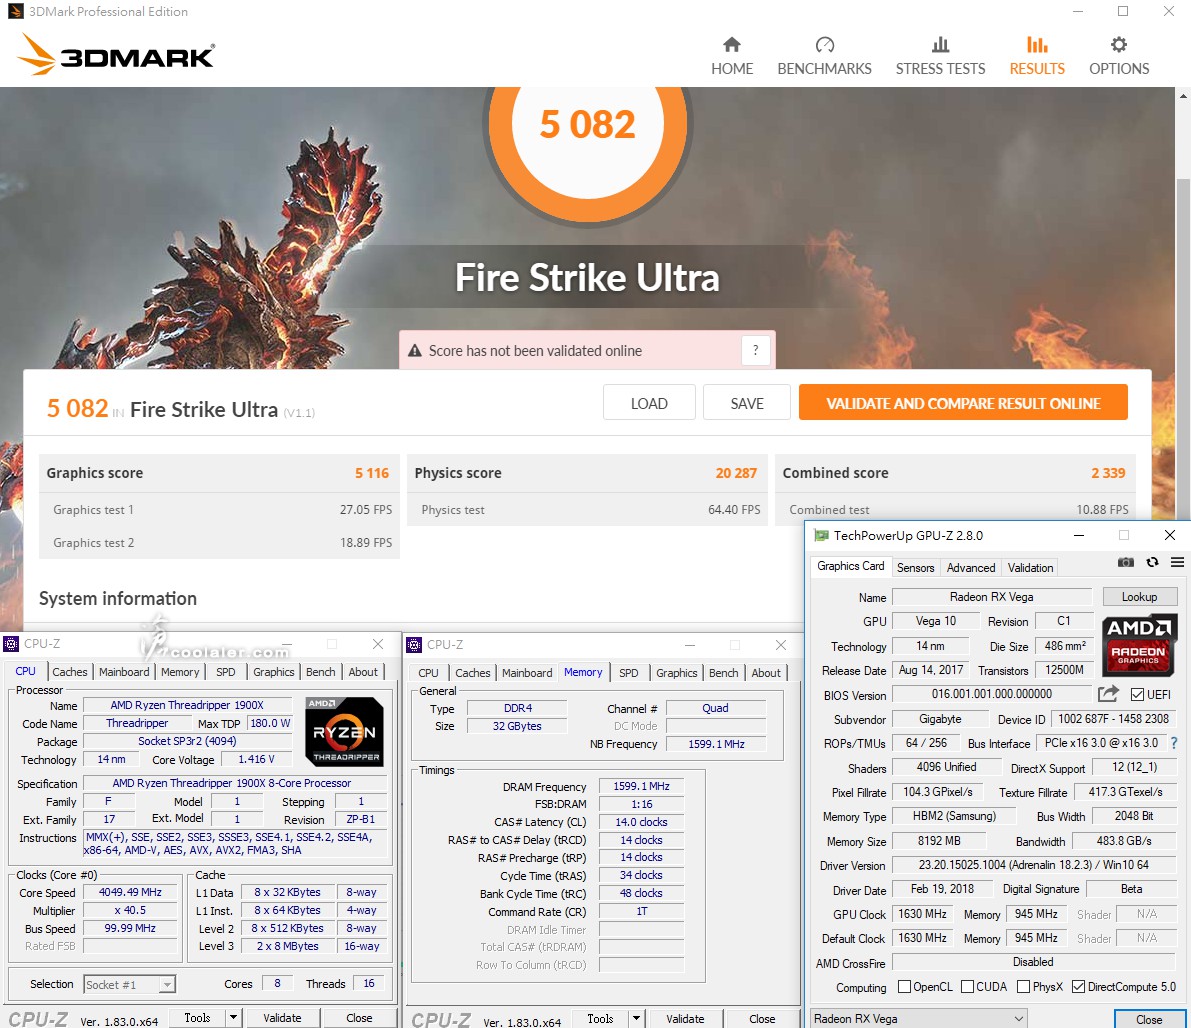Image resolution: width=1191 pixels, height=1028 pixels.
Task: Click the Bus Interface question mark
Action: pos(1174,743)
